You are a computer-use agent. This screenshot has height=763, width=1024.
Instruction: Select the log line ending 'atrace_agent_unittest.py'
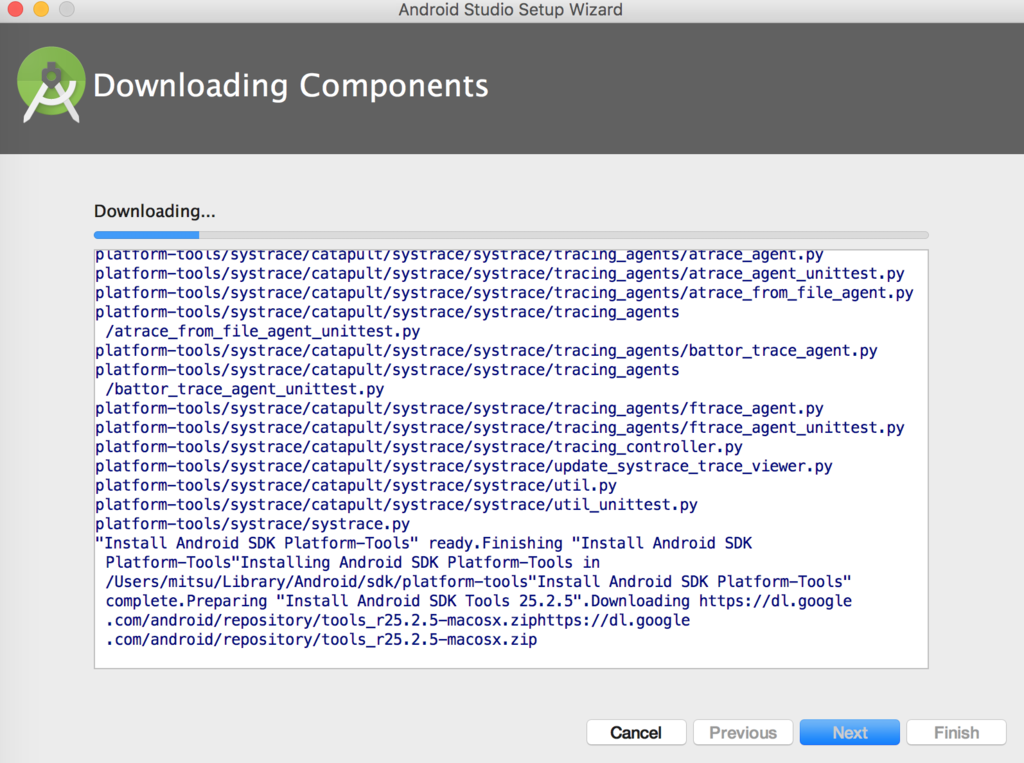tap(500, 274)
